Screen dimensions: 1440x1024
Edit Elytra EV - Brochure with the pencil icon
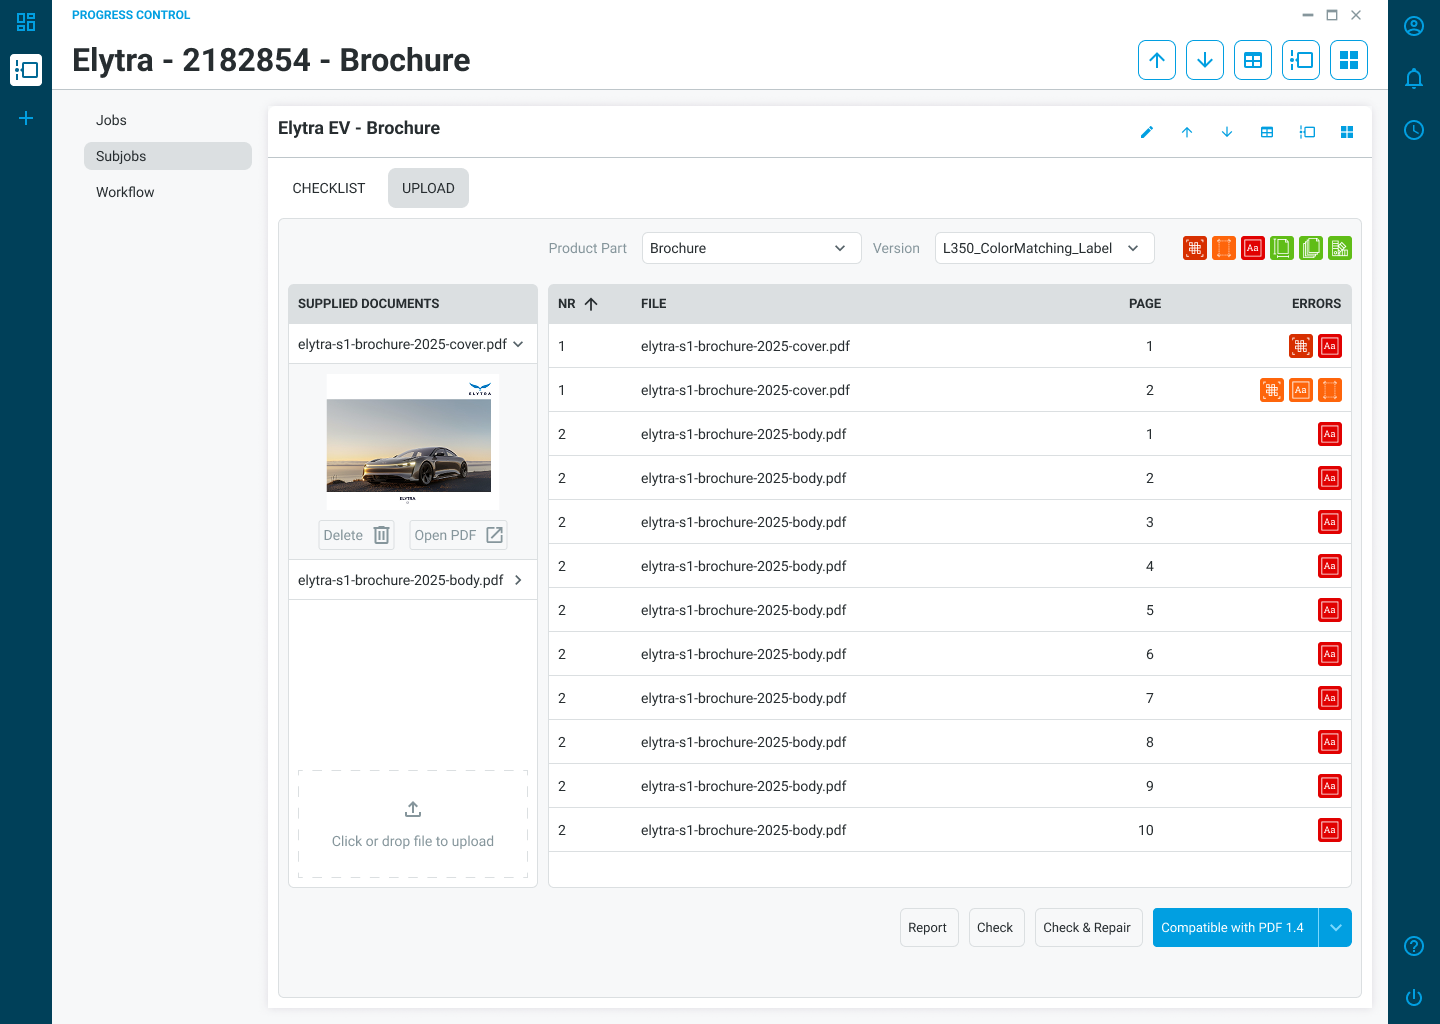tap(1147, 132)
